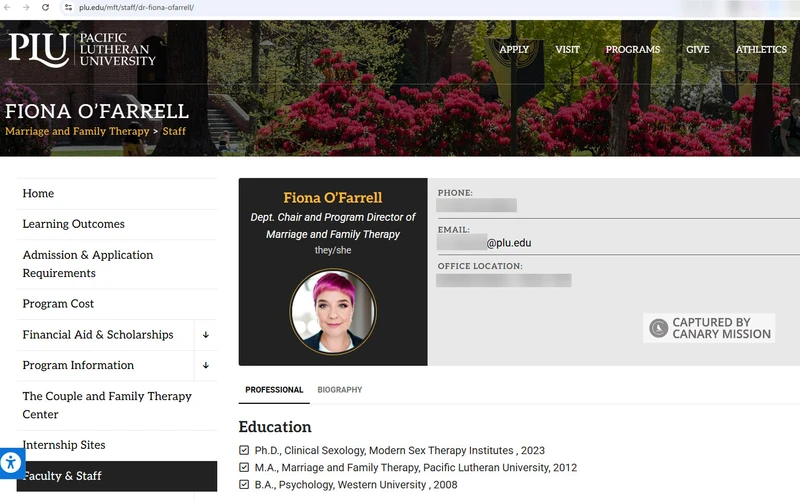This screenshot has height=501, width=800.
Task: Open the ATHLETICS menu item
Action: coord(761,49)
